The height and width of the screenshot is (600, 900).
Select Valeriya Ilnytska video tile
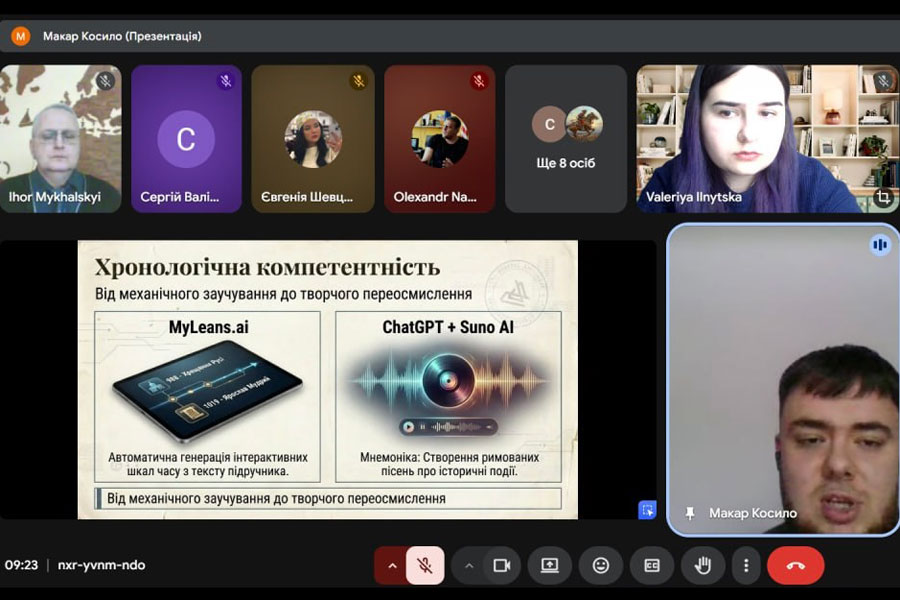pyautogui.click(x=767, y=138)
